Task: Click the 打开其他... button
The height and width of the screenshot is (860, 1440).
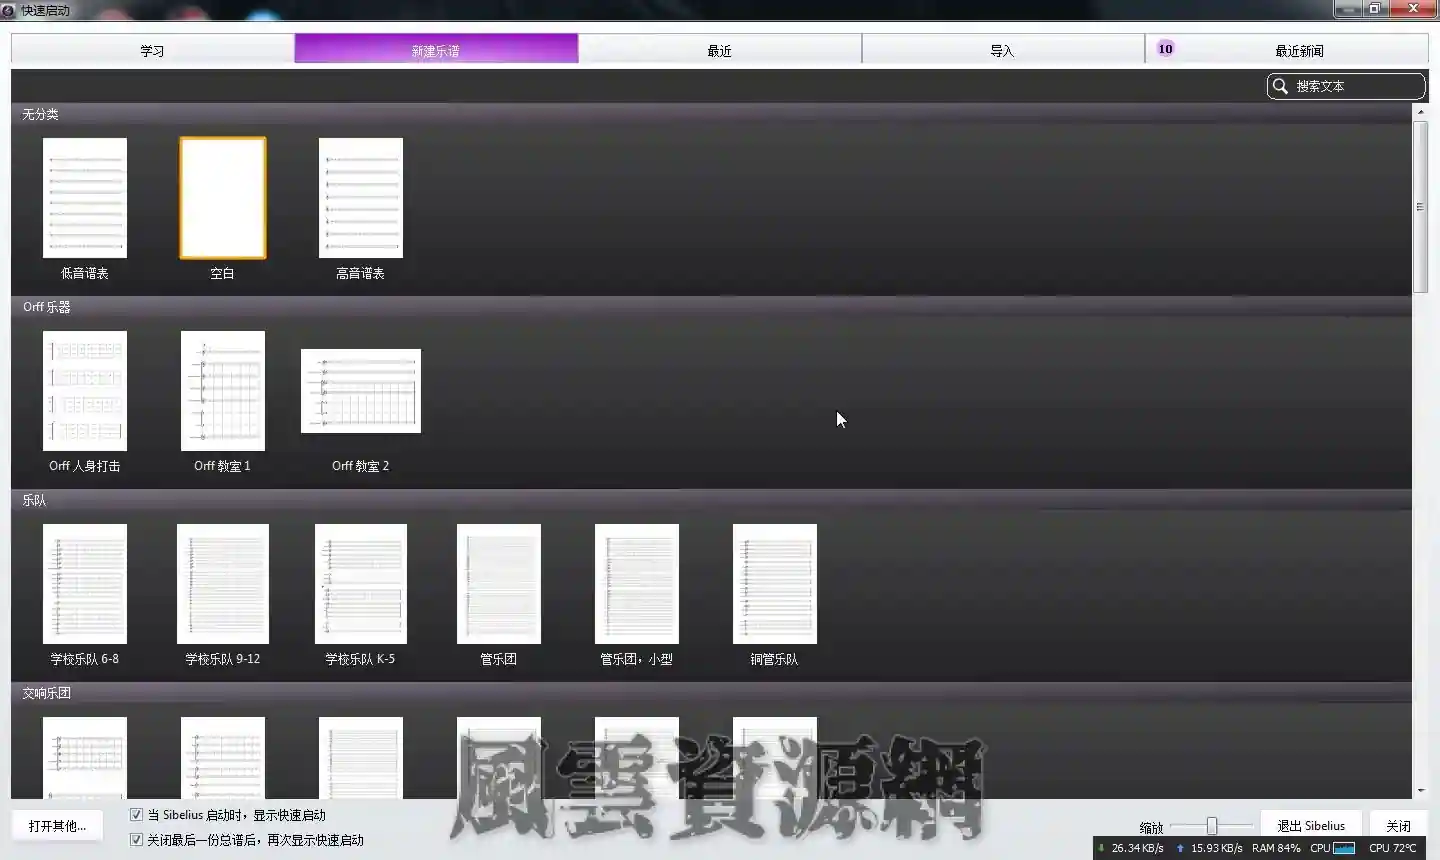Action: (x=58, y=826)
